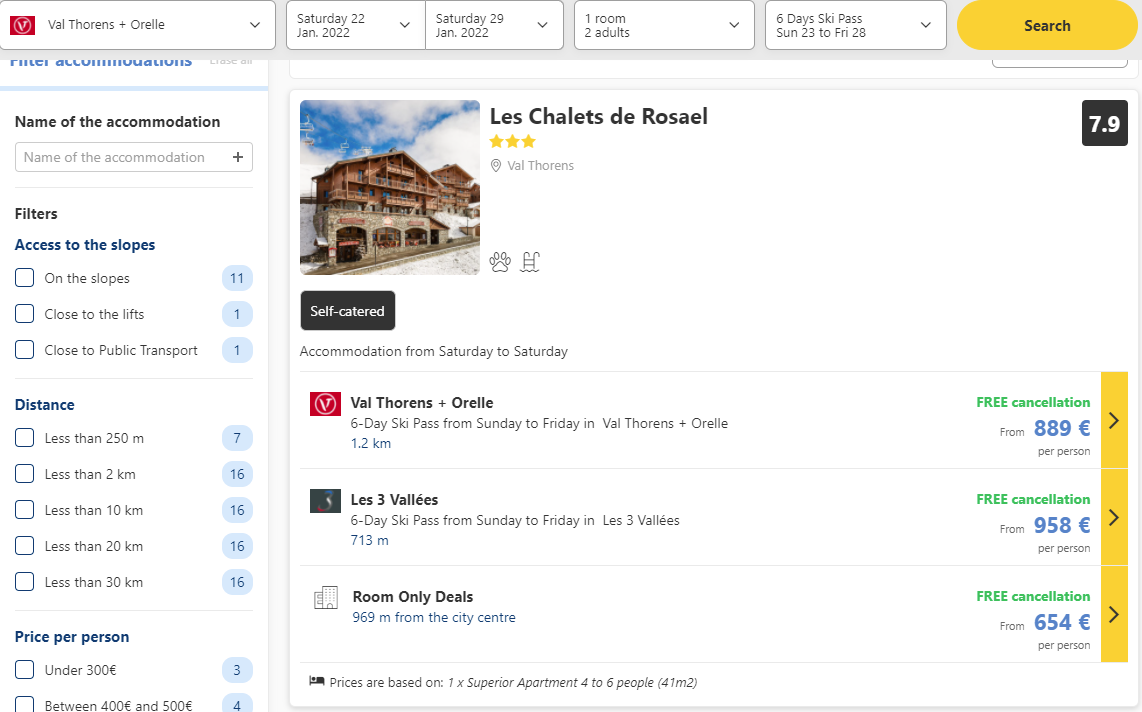Click the Val Thorens red logo in search bar
Viewport: 1142px width, 712px height.
click(x=23, y=25)
